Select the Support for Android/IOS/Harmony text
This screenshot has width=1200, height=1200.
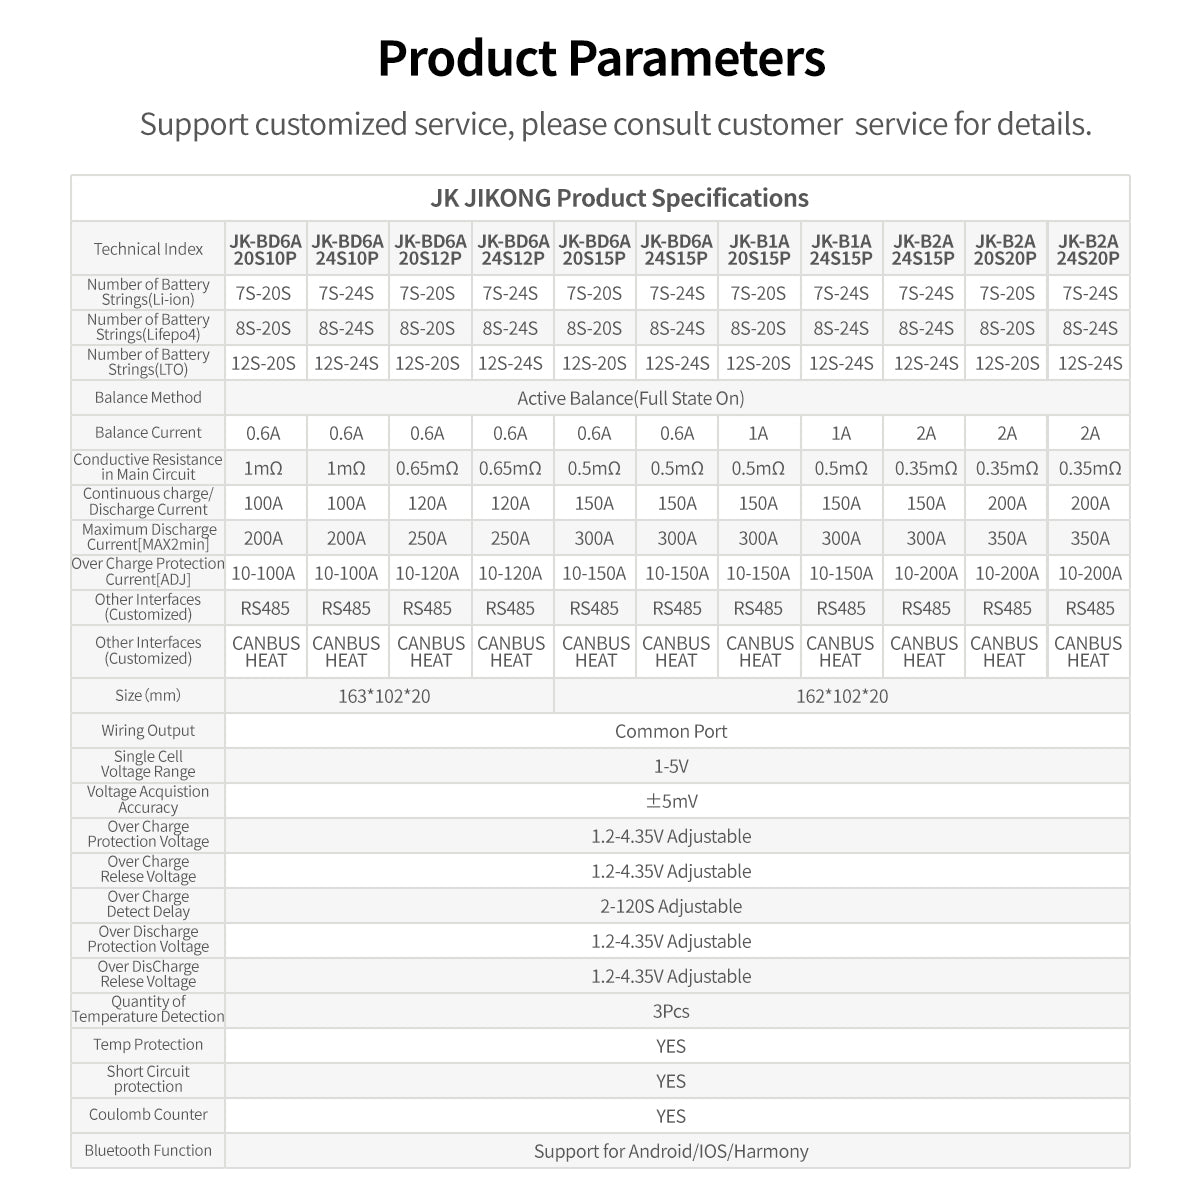pyautogui.click(x=671, y=1151)
